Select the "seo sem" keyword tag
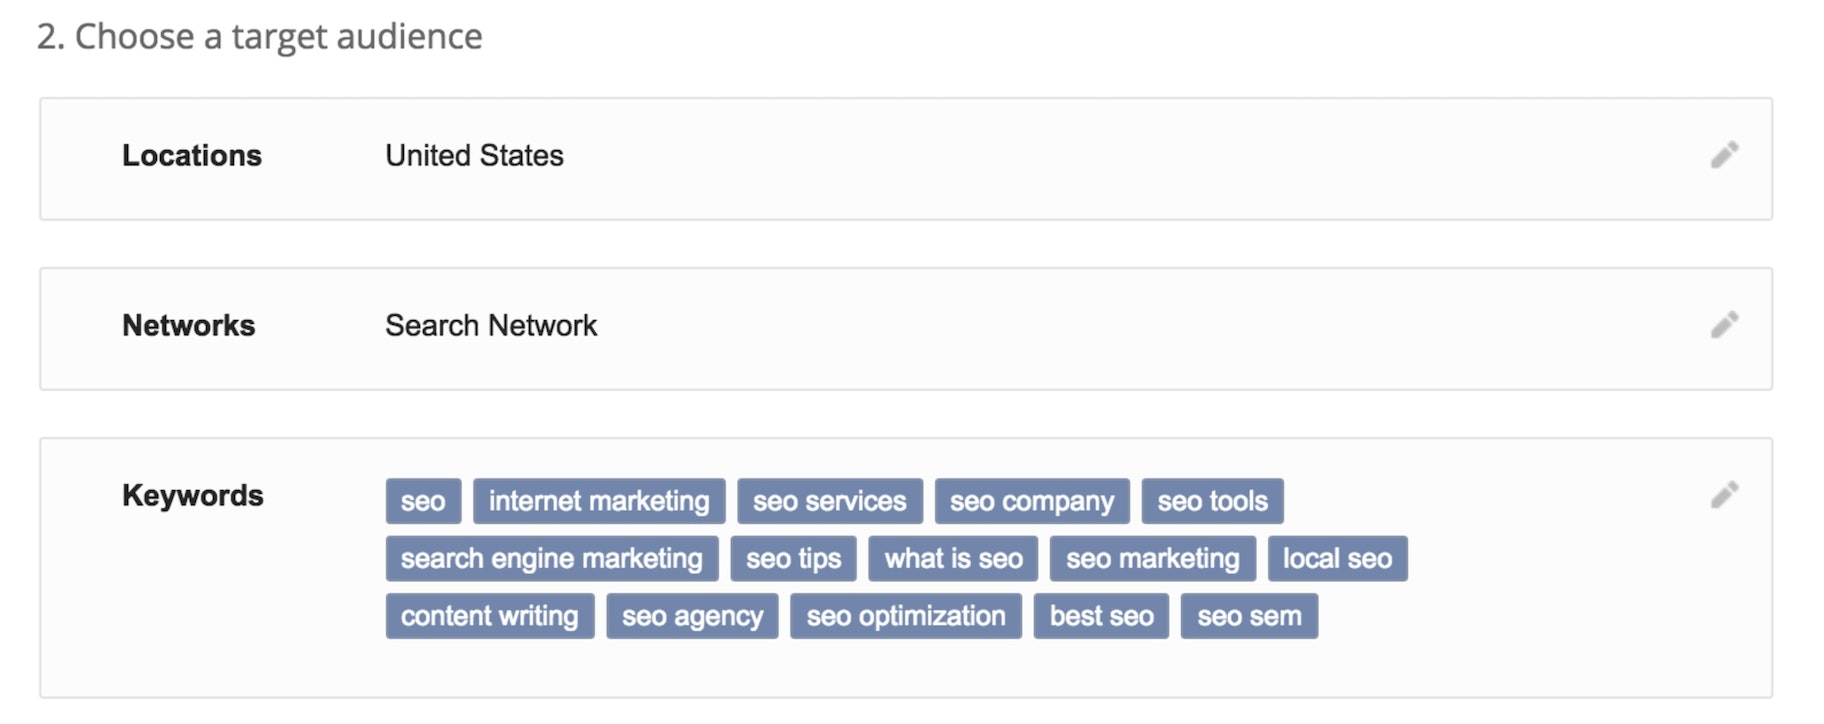This screenshot has width=1824, height=724. 1249,616
